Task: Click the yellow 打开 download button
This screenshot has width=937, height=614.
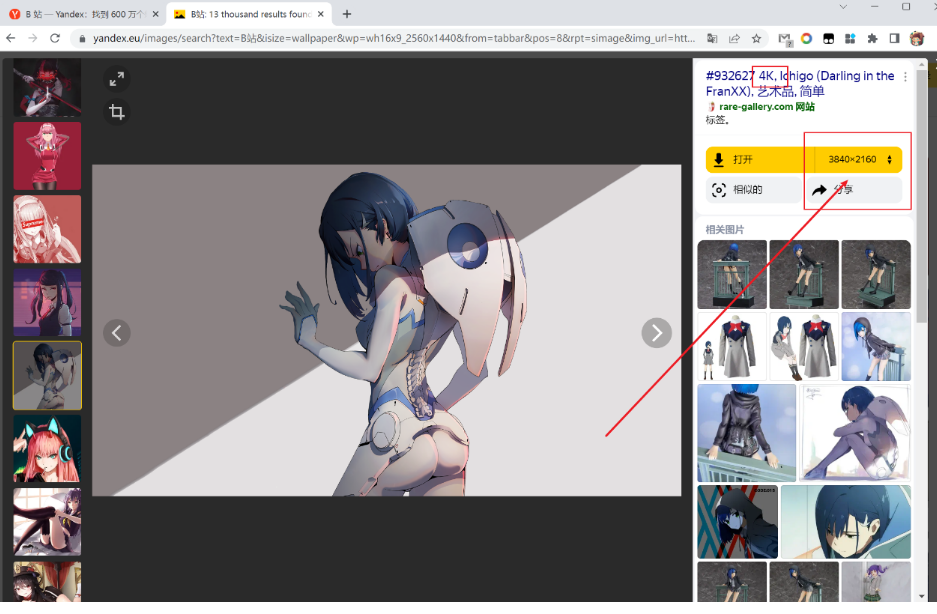Action: (760, 160)
